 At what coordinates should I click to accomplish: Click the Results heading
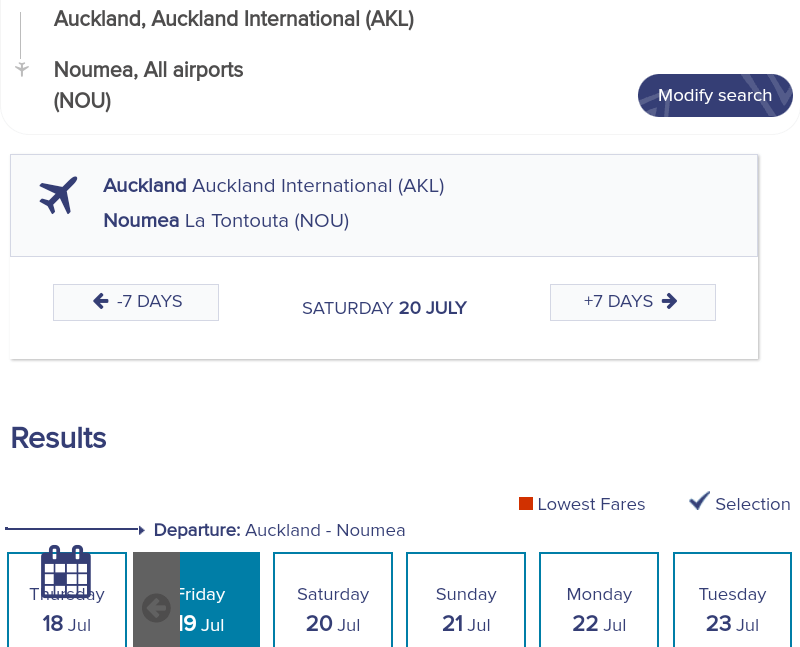pos(59,438)
